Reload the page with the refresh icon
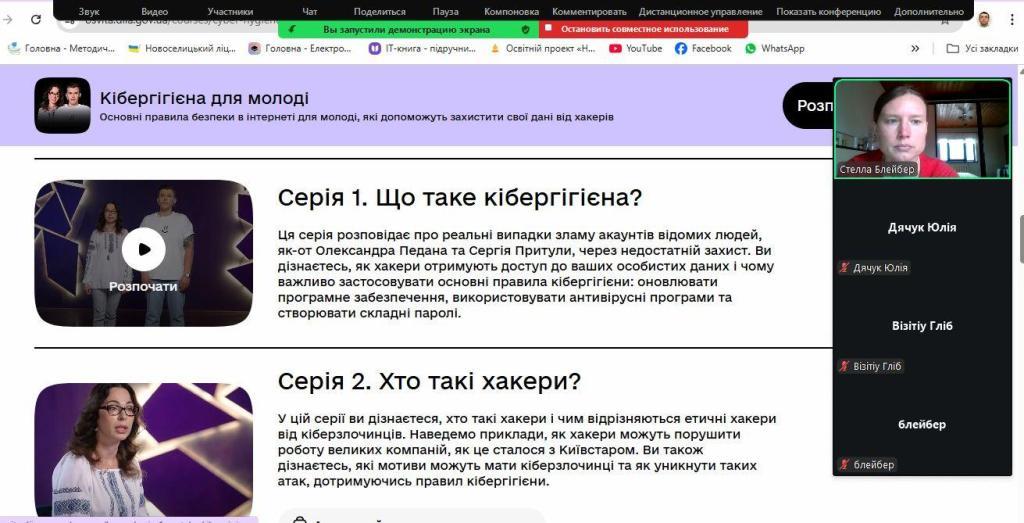Image resolution: width=1024 pixels, height=523 pixels. pyautogui.click(x=37, y=19)
